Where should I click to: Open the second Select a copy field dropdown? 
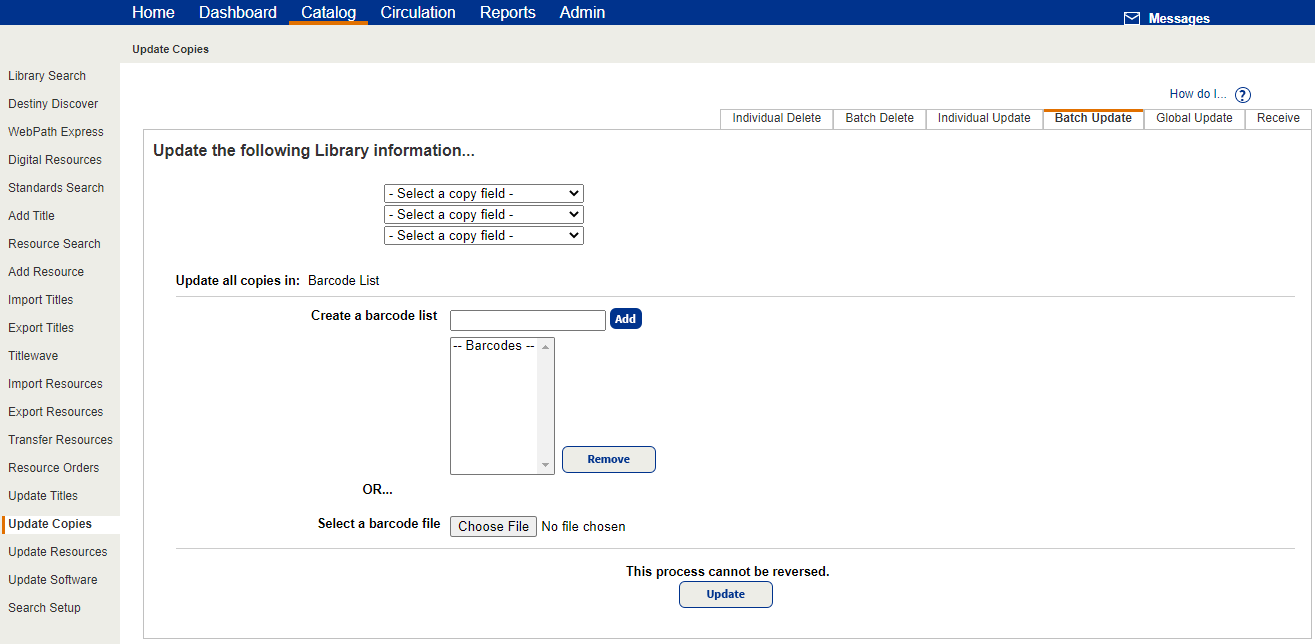[484, 215]
